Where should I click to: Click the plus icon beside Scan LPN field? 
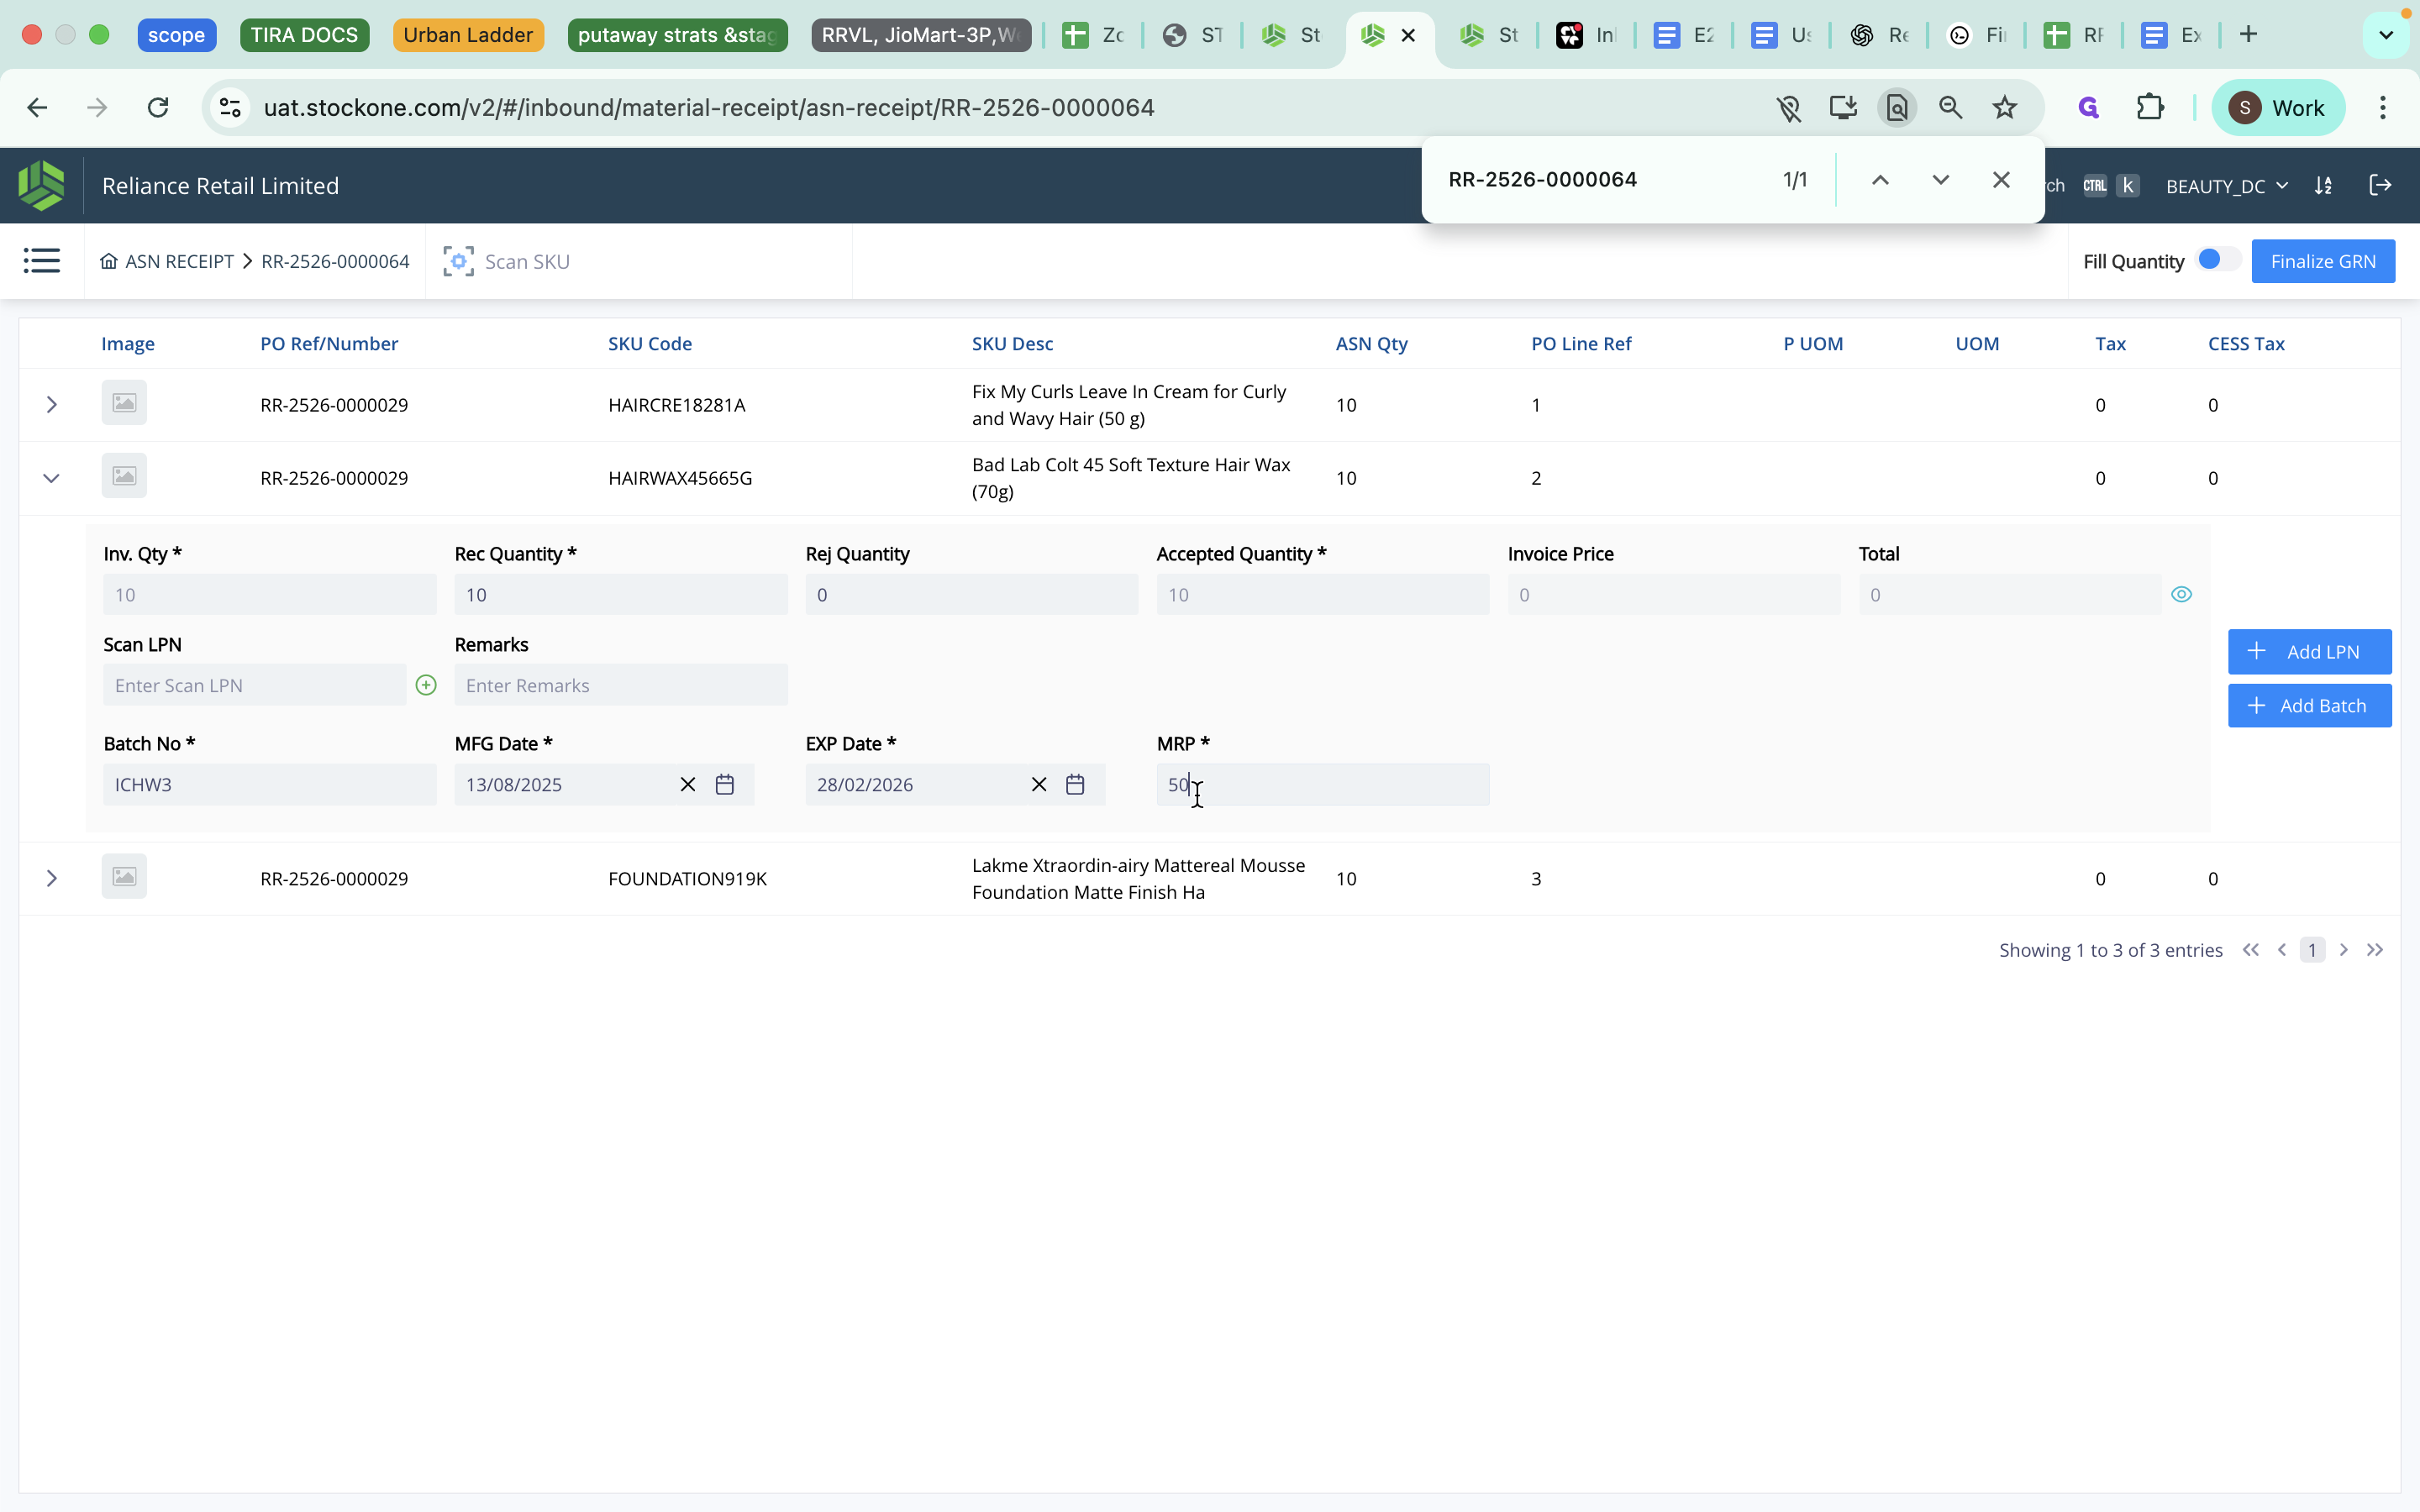click(427, 684)
